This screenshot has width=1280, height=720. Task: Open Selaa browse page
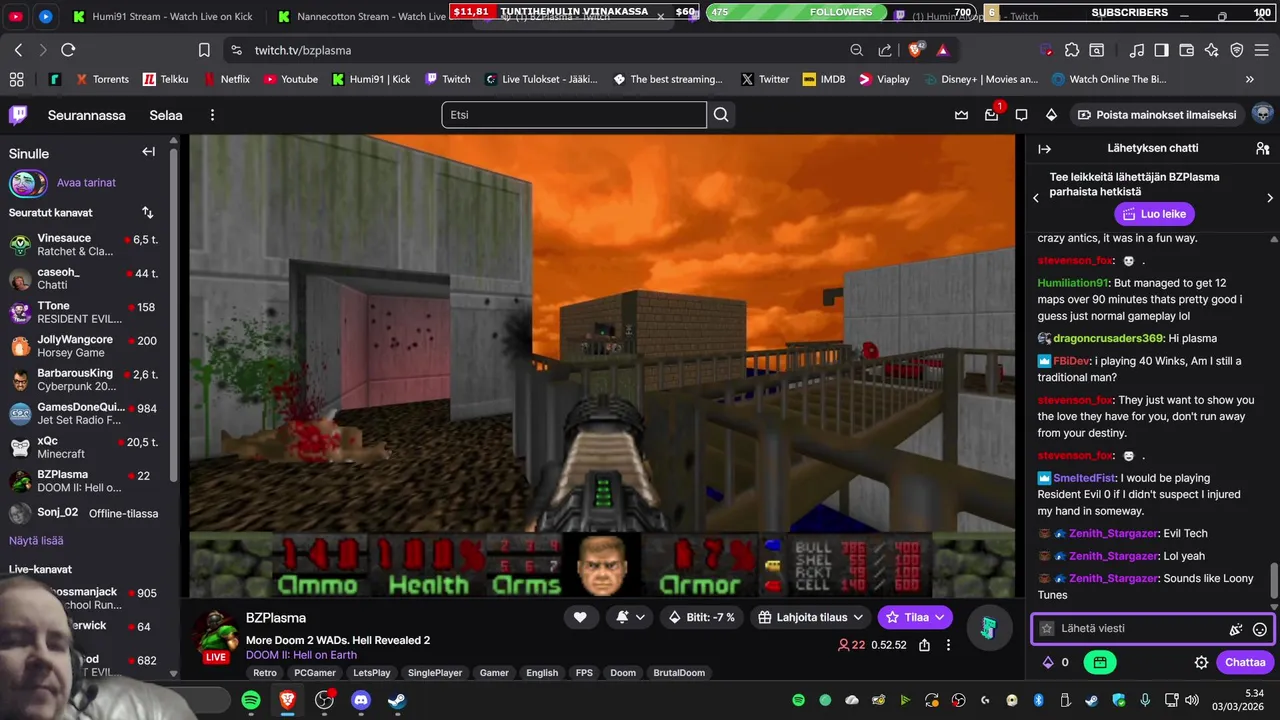tap(166, 115)
